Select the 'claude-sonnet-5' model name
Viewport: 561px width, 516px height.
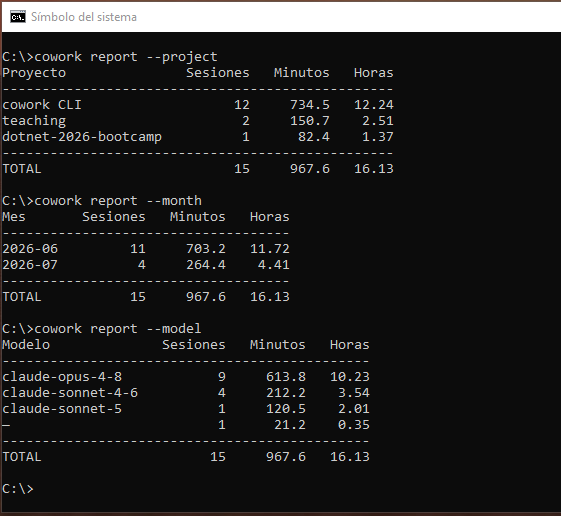(x=62, y=409)
